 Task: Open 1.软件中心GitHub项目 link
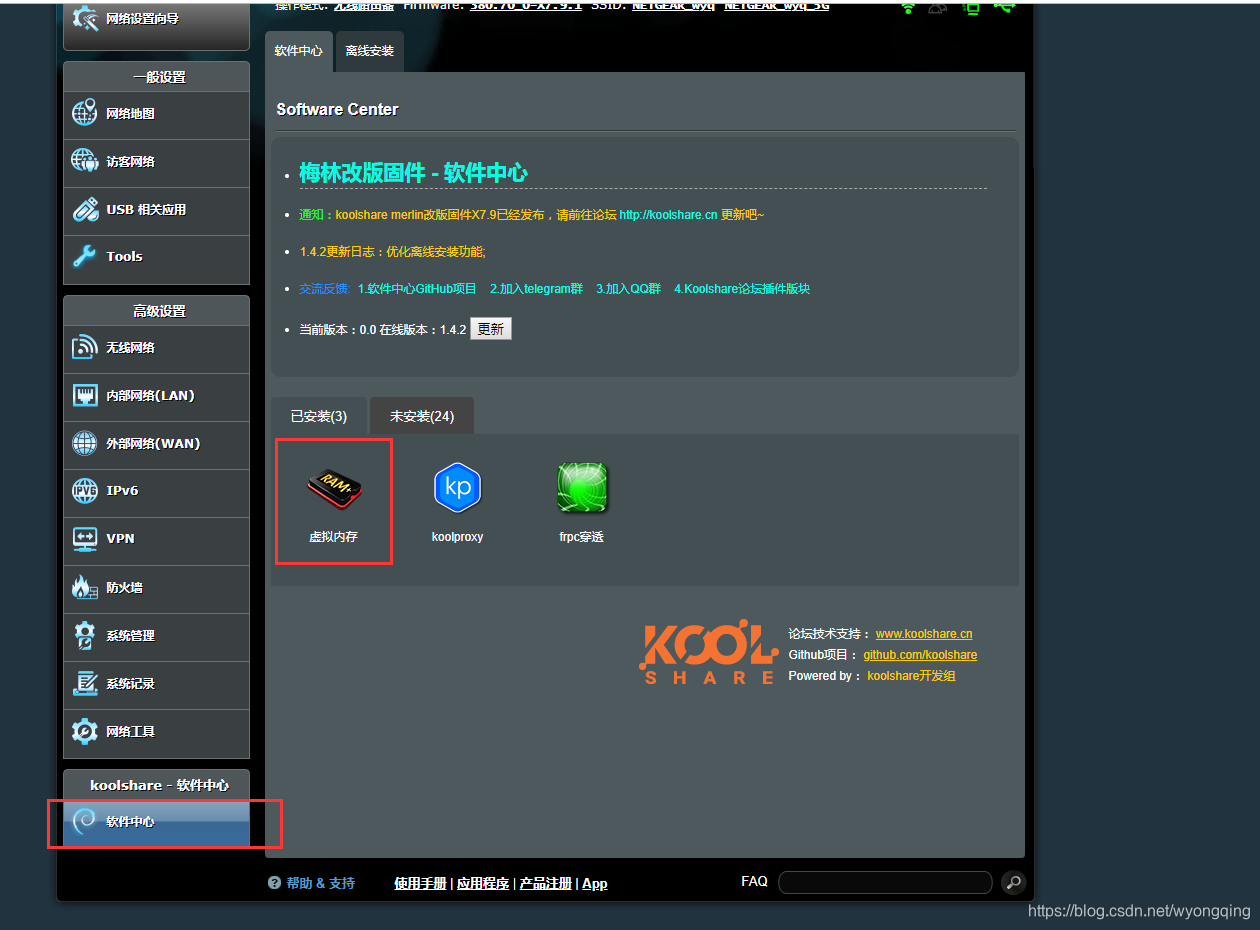point(417,289)
